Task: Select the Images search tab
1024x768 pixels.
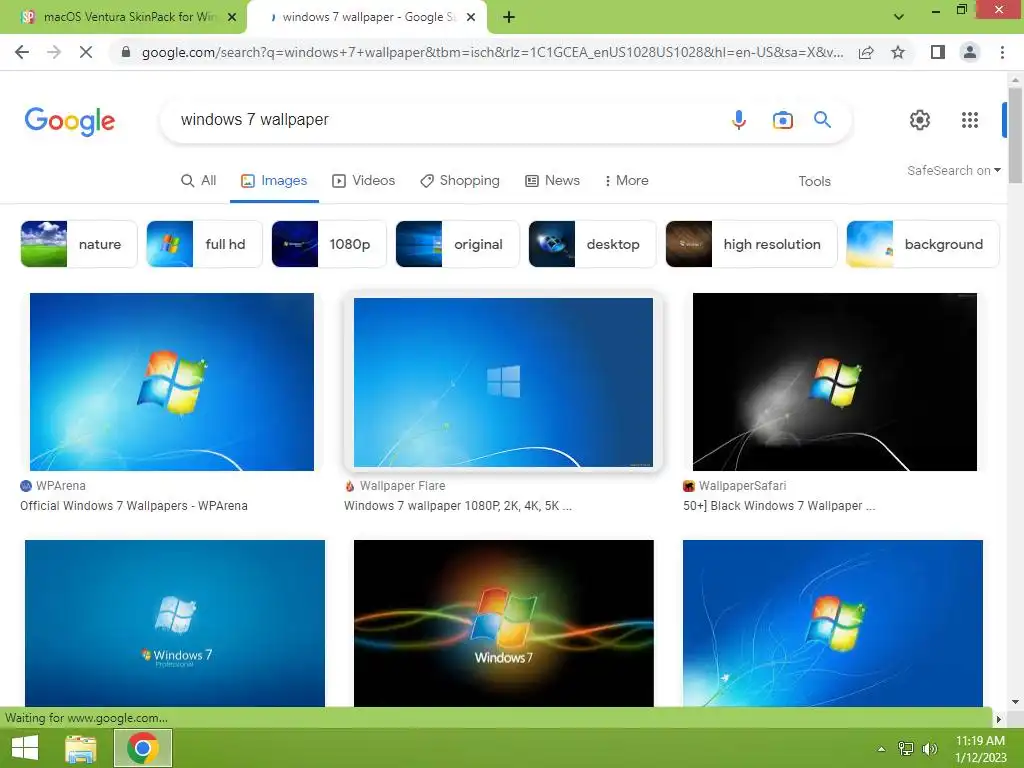Action: (274, 181)
